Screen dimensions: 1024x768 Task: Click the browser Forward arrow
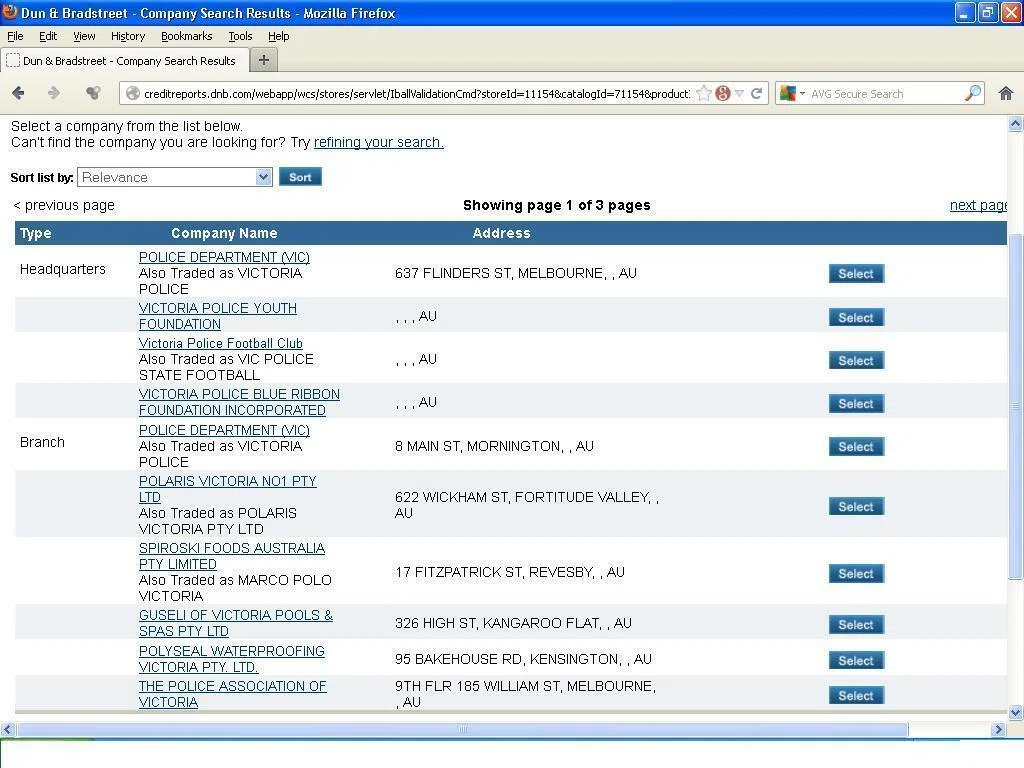pyautogui.click(x=54, y=93)
